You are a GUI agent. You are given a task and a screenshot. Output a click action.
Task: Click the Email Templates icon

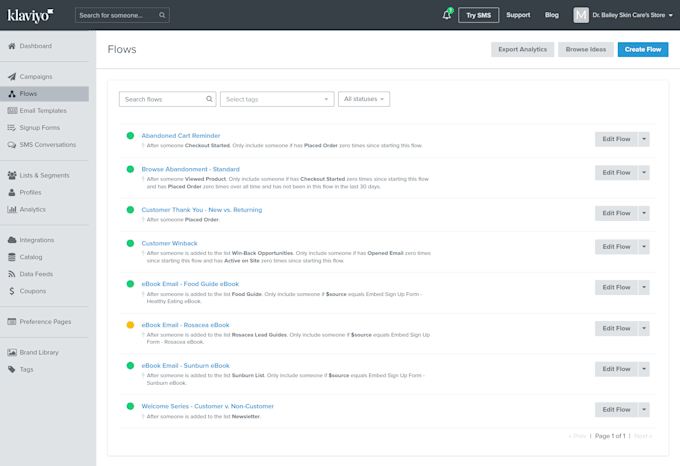[x=12, y=111]
